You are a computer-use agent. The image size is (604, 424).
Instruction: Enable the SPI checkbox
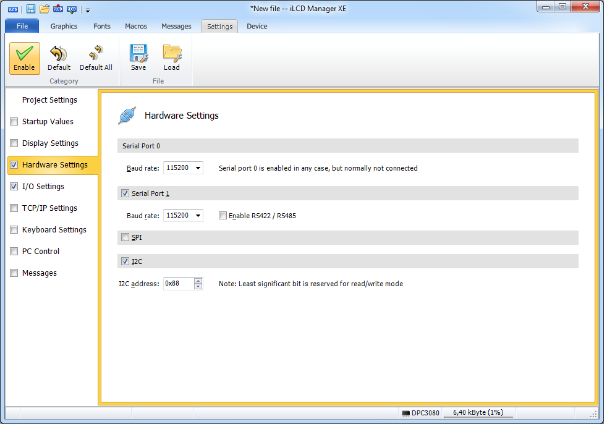(124, 238)
